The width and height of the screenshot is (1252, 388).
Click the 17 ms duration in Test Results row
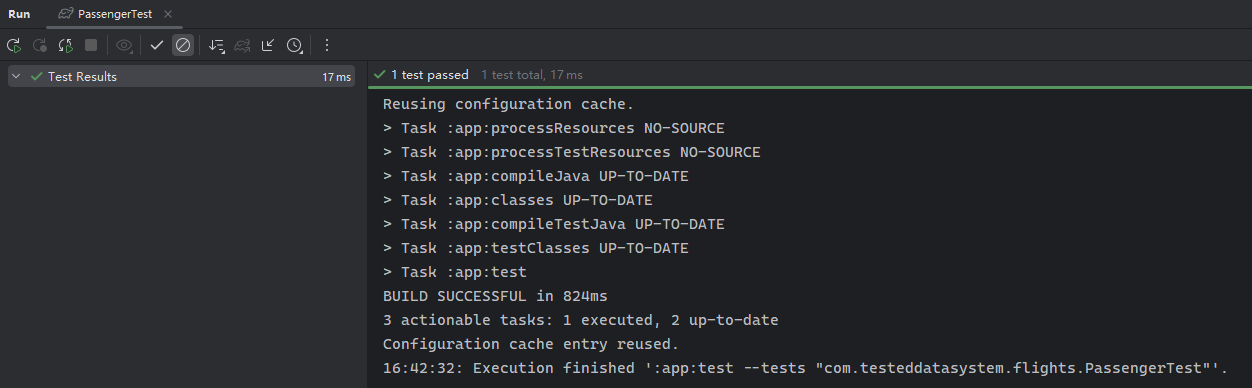336,77
